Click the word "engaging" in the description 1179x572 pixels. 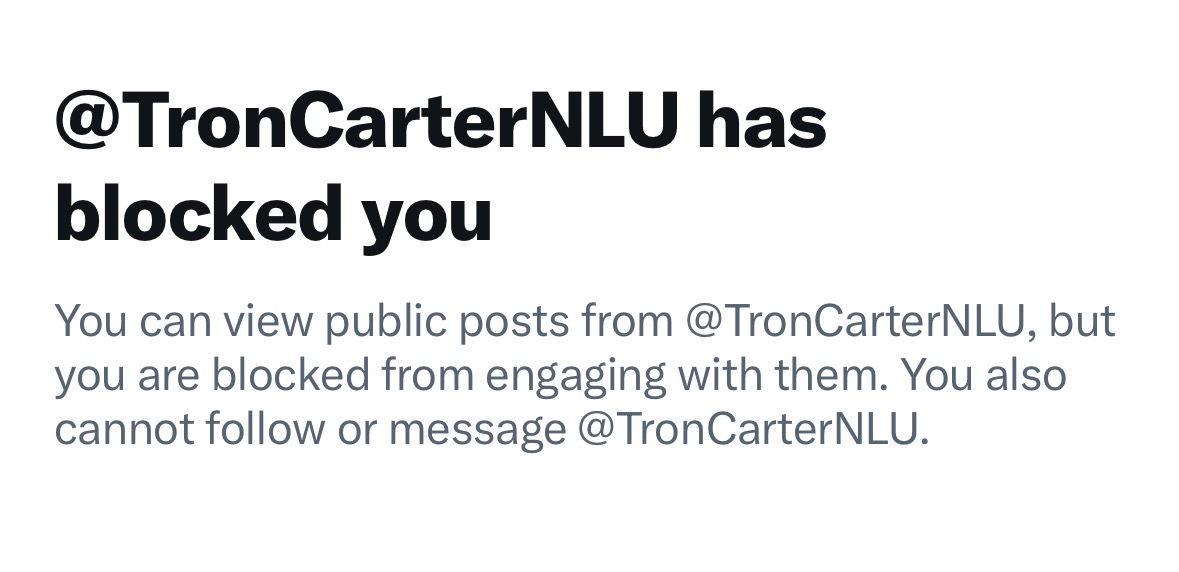click(x=576, y=378)
